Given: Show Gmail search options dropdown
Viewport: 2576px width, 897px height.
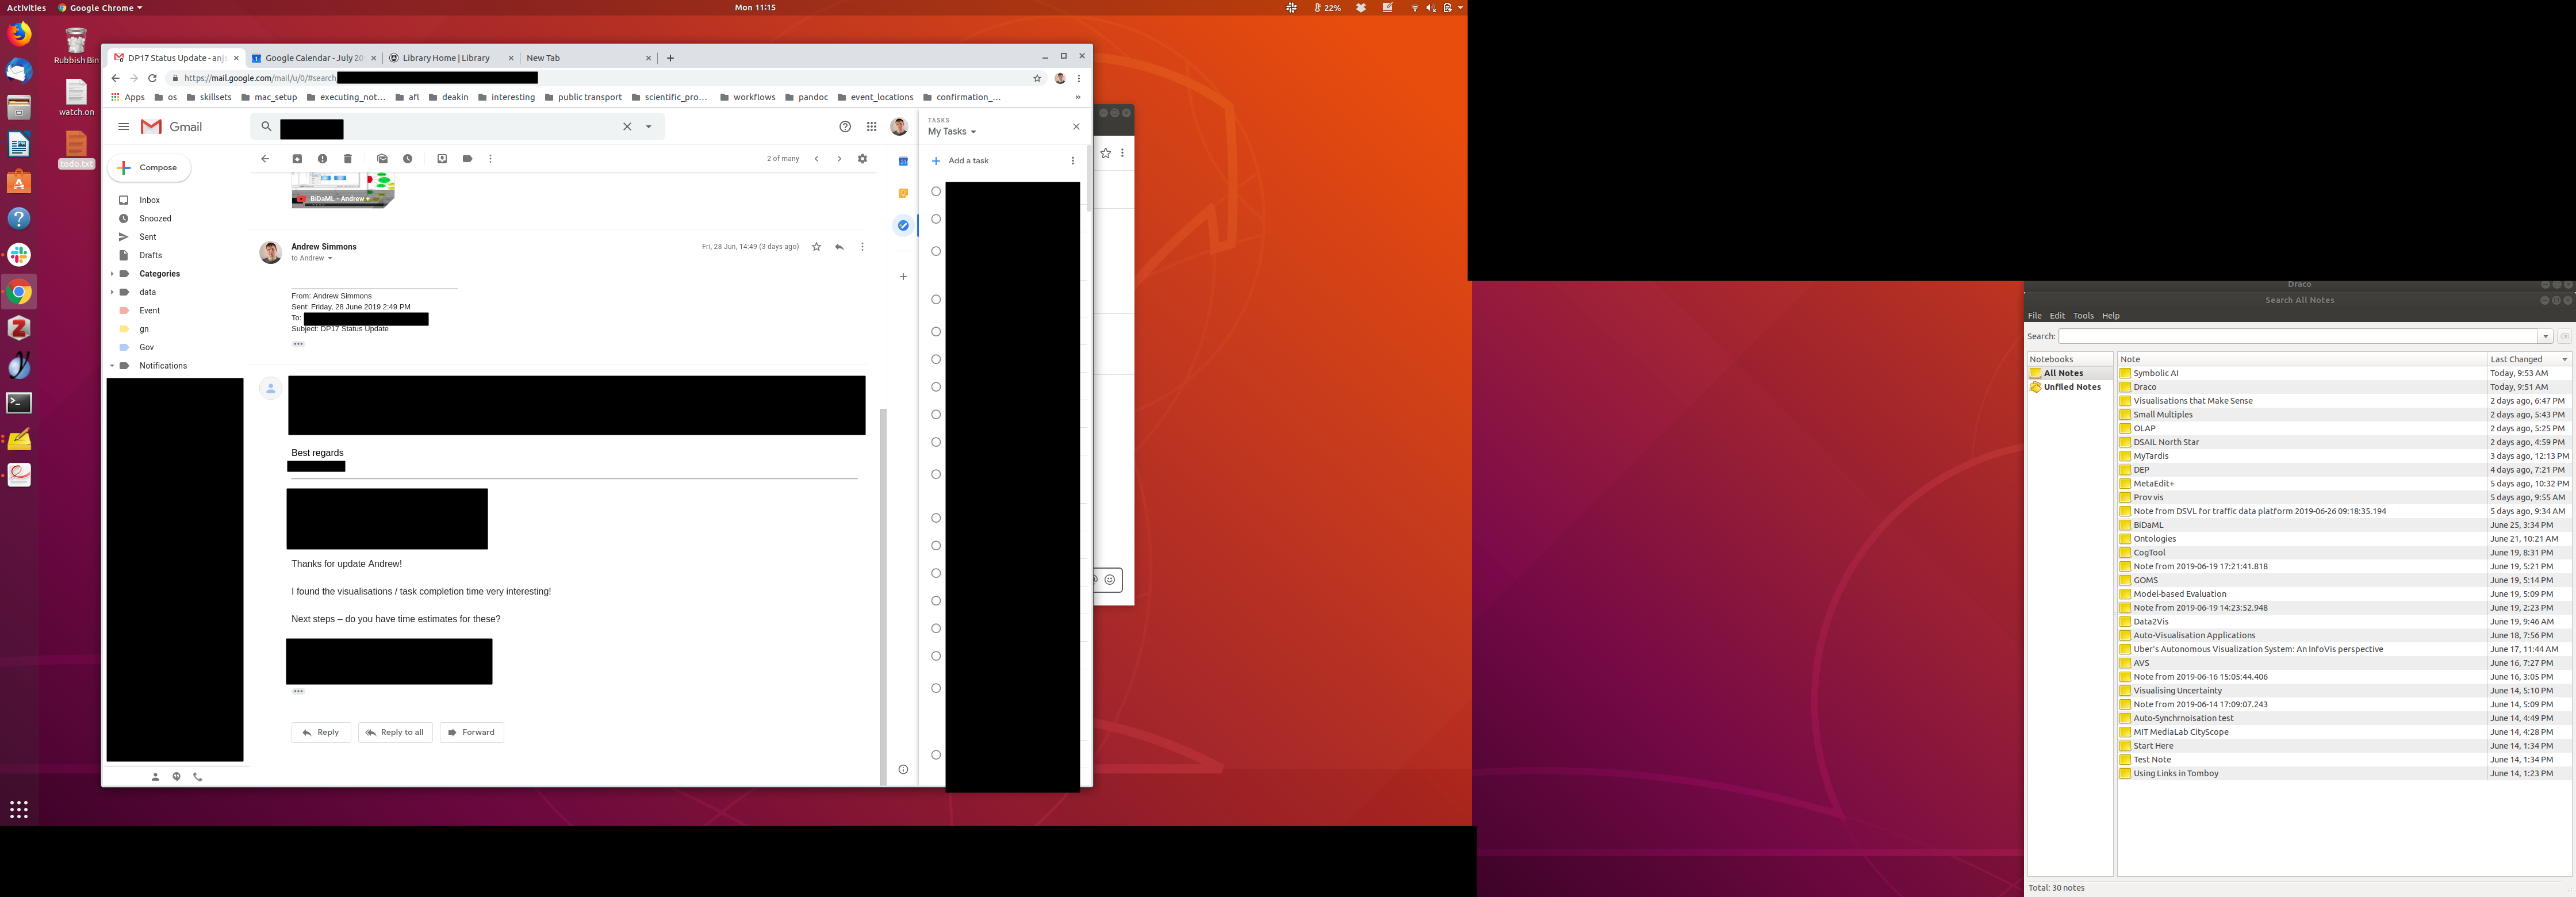Looking at the screenshot, I should [649, 127].
